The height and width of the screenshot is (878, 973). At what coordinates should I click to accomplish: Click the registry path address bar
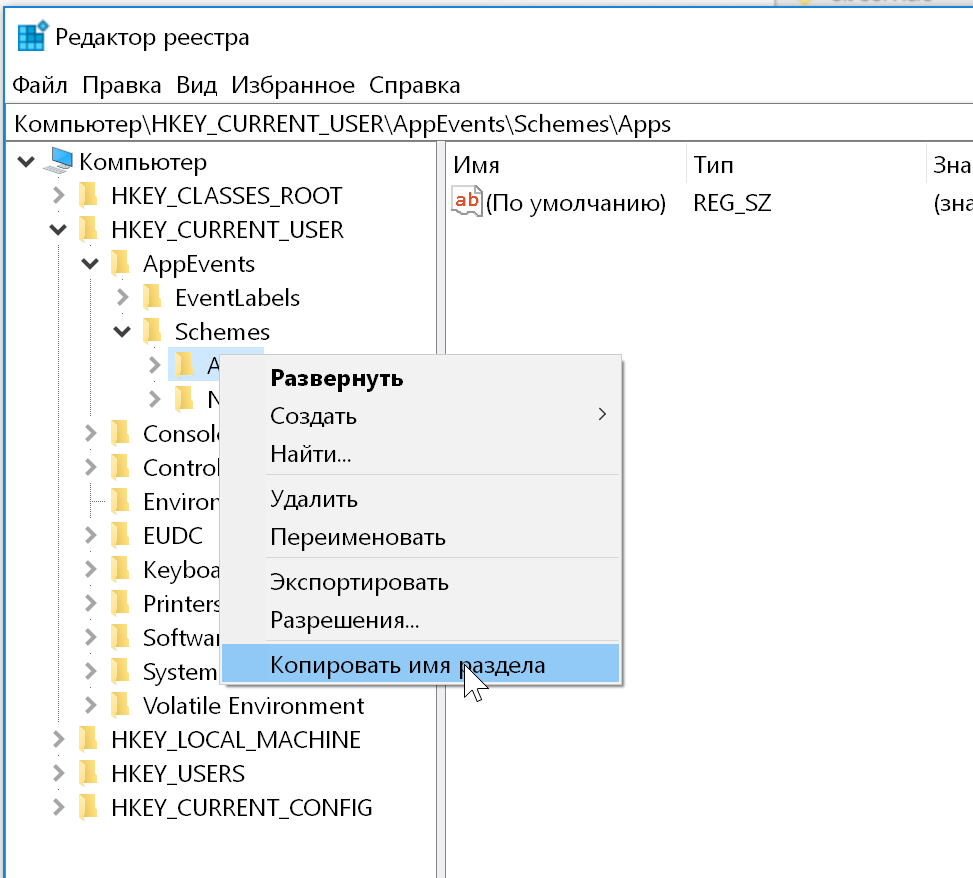[490, 123]
